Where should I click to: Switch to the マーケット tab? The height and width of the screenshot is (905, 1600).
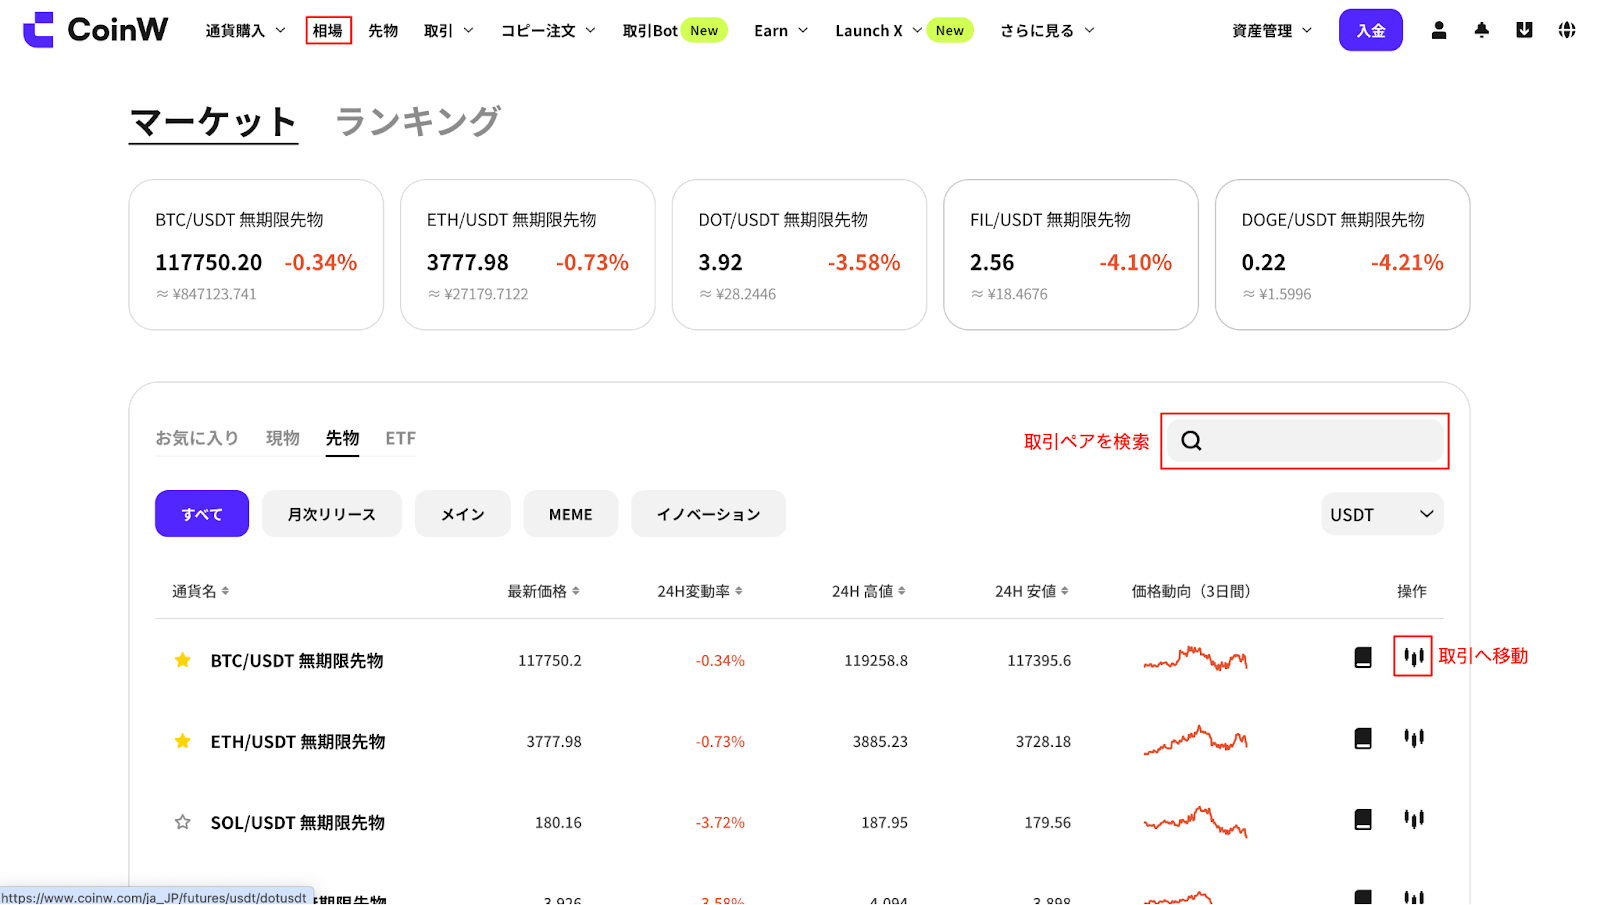[214, 122]
